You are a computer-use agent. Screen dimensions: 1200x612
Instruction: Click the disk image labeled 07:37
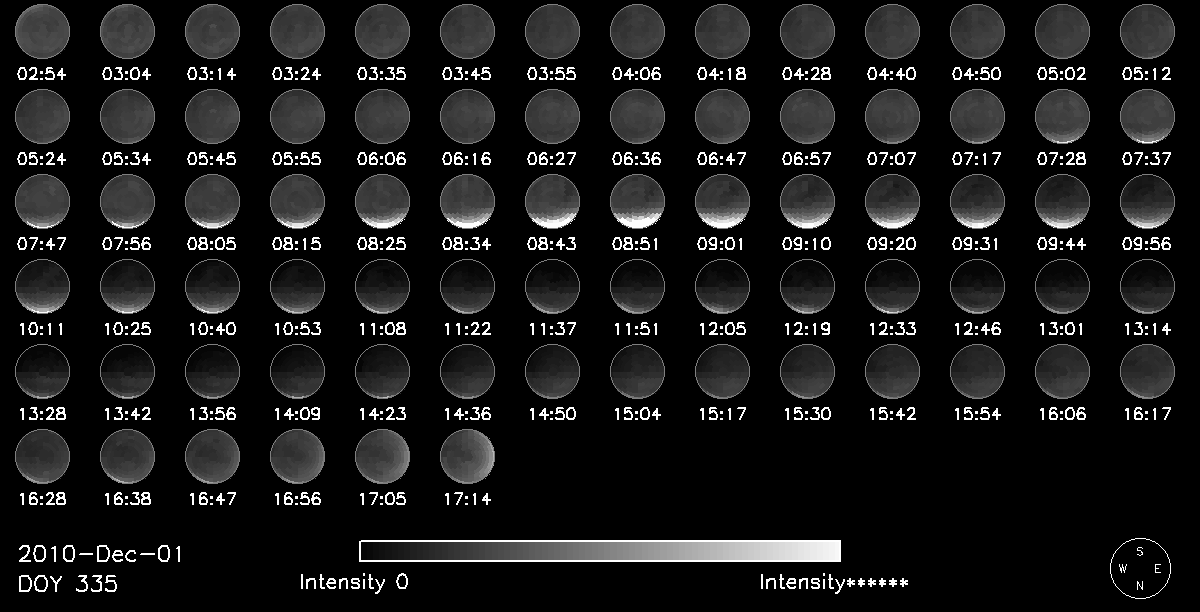click(1147, 116)
